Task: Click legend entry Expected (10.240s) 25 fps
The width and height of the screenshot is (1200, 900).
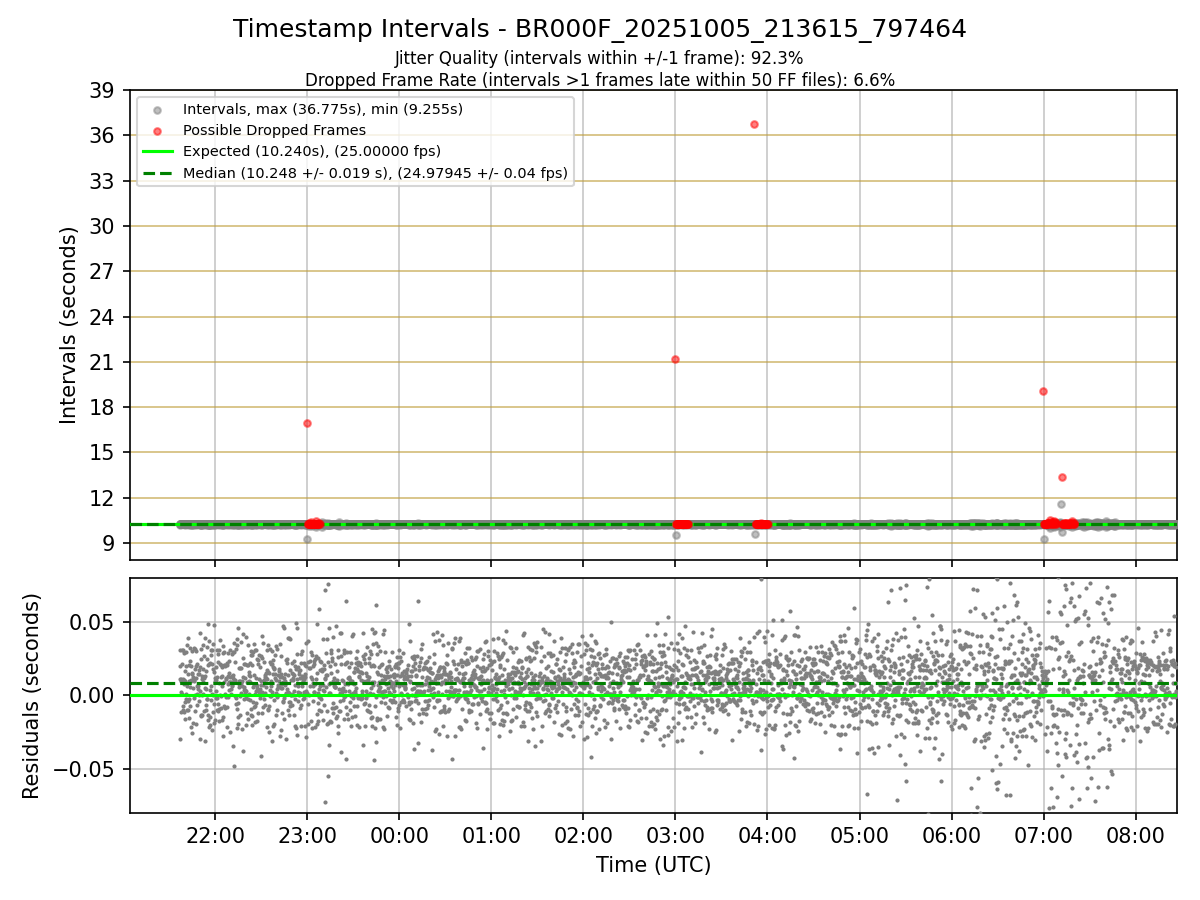Action: [x=312, y=151]
